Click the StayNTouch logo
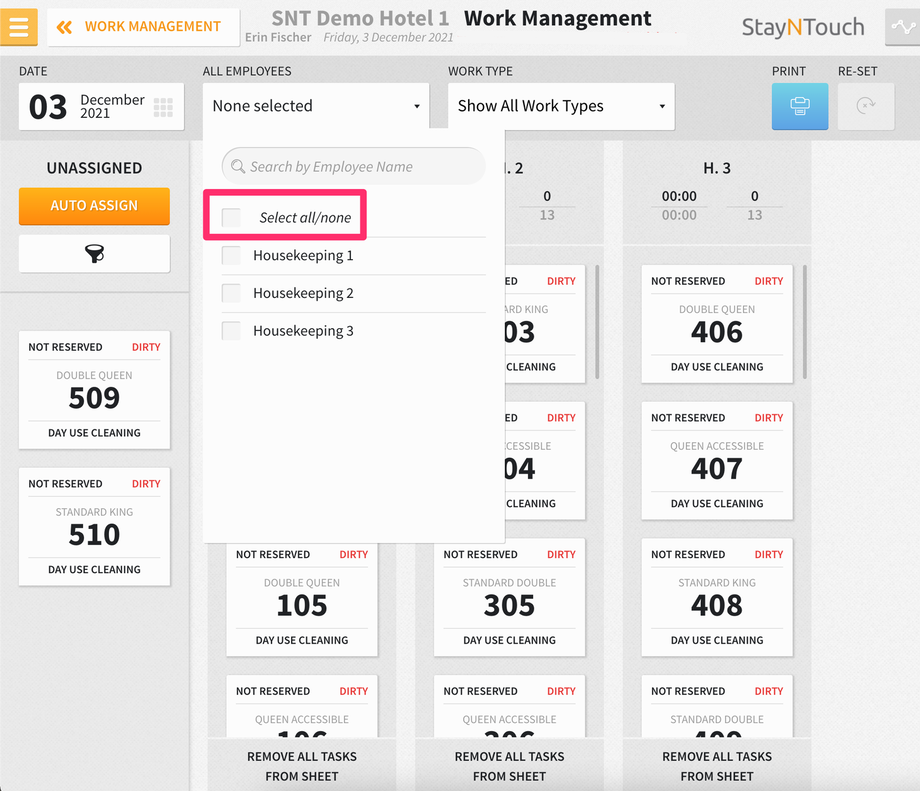920x791 pixels. (x=803, y=27)
